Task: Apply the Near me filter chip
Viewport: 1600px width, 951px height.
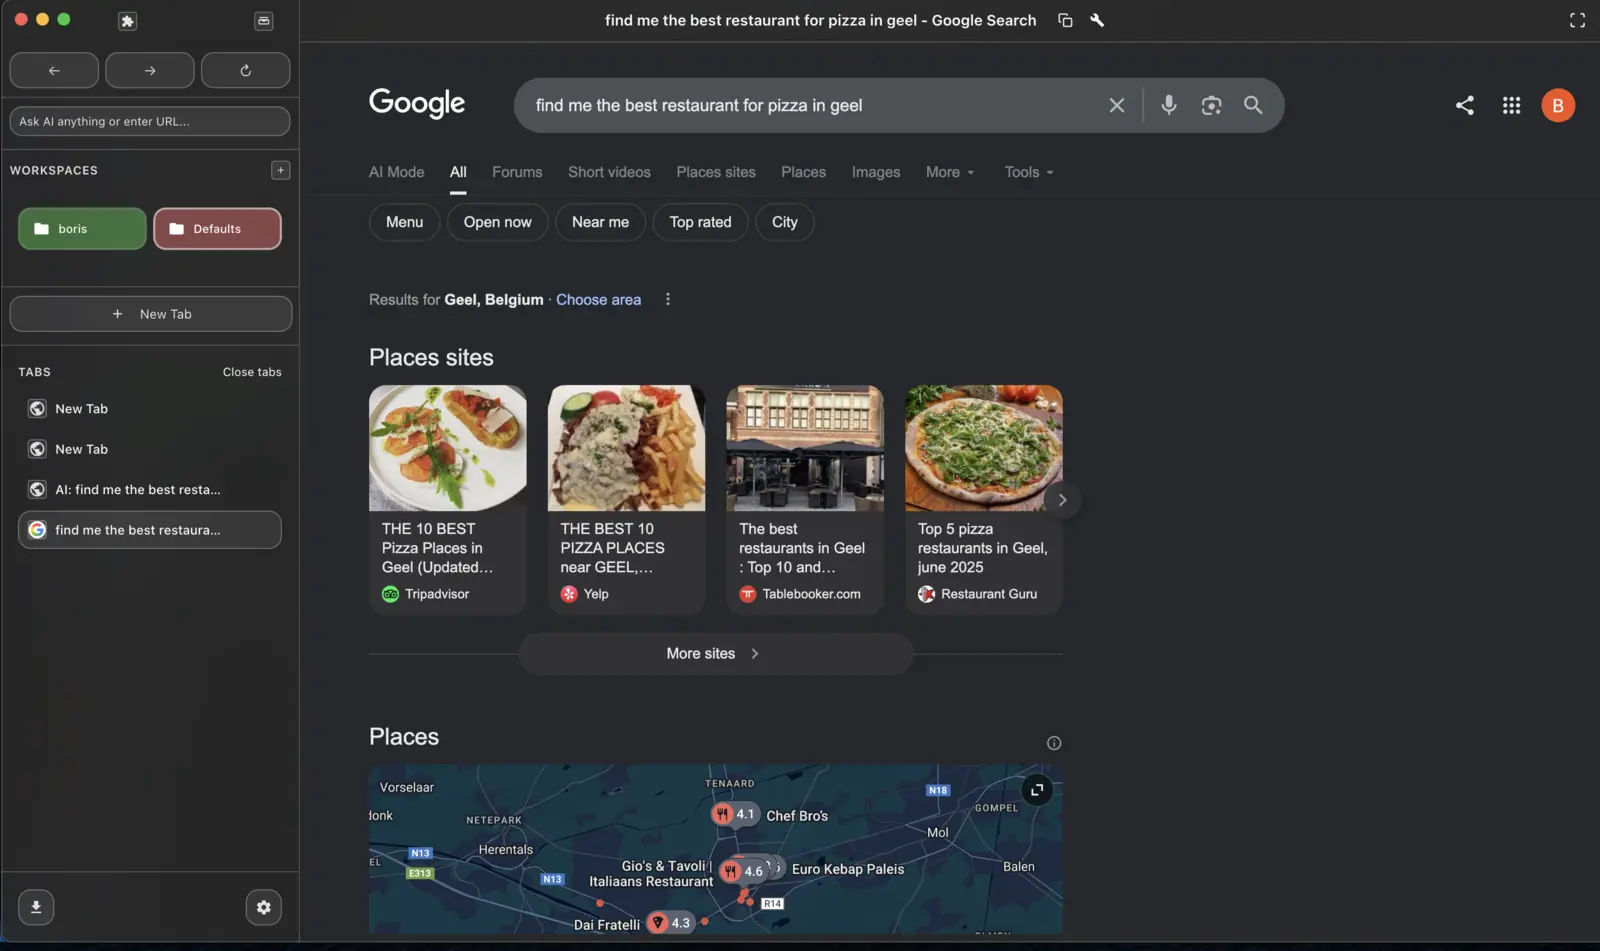Action: (600, 222)
